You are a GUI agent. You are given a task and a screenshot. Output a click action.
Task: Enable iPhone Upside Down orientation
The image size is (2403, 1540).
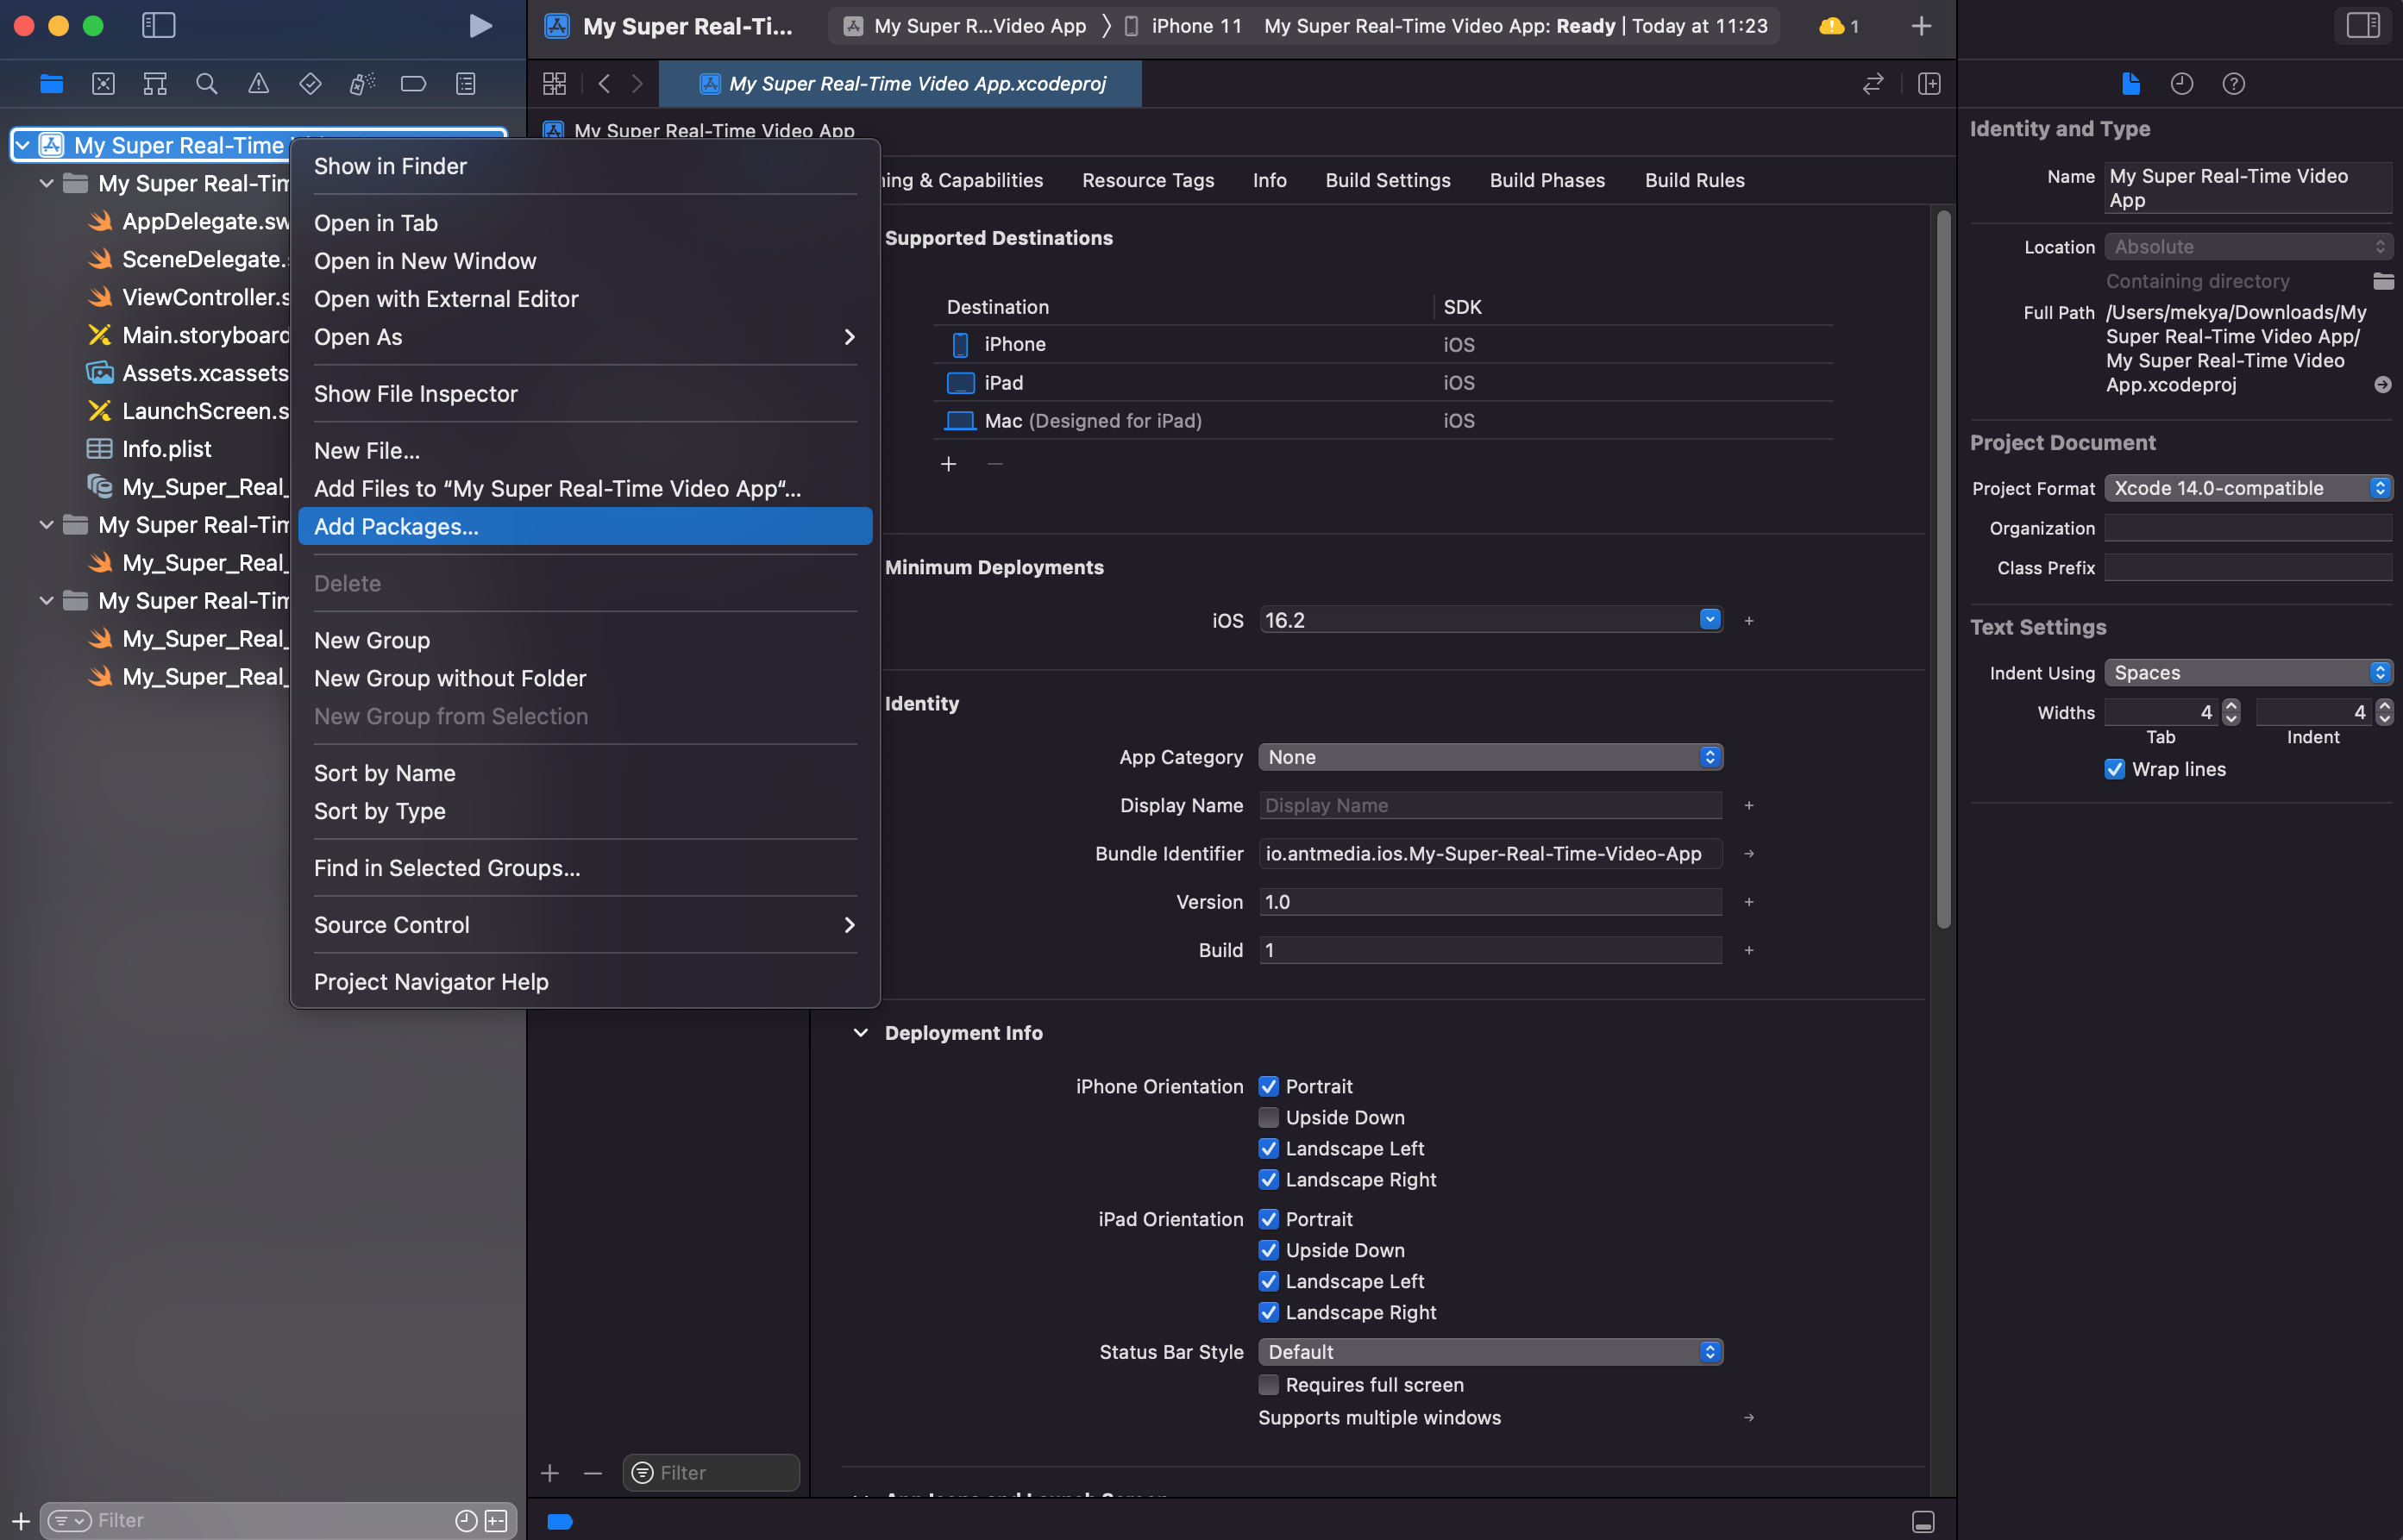(x=1268, y=1117)
